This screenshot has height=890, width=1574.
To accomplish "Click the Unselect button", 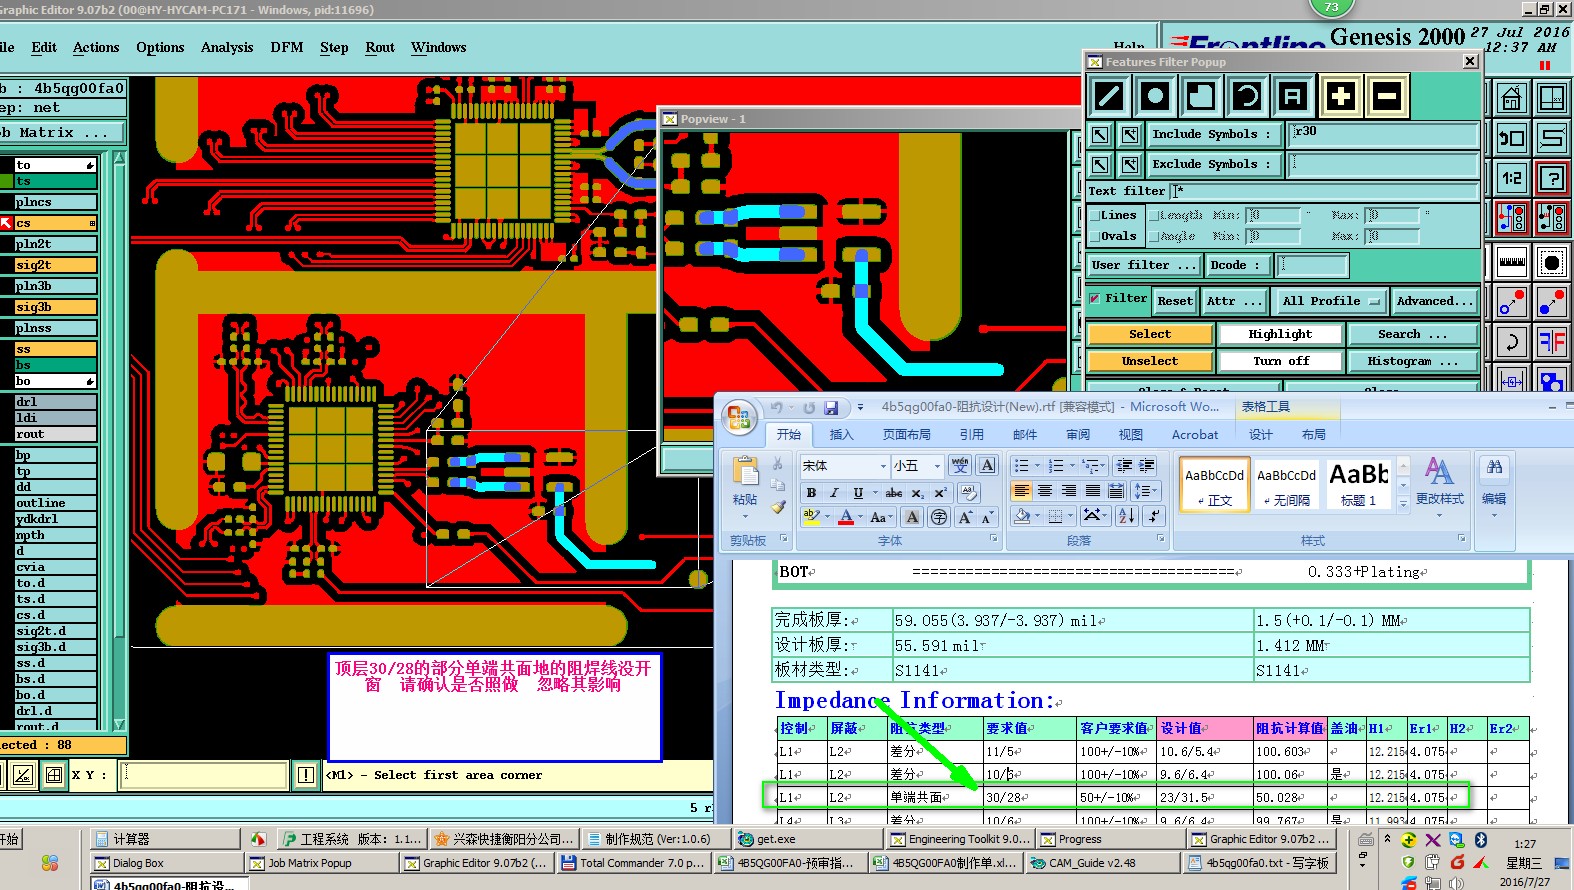I will (x=1150, y=361).
